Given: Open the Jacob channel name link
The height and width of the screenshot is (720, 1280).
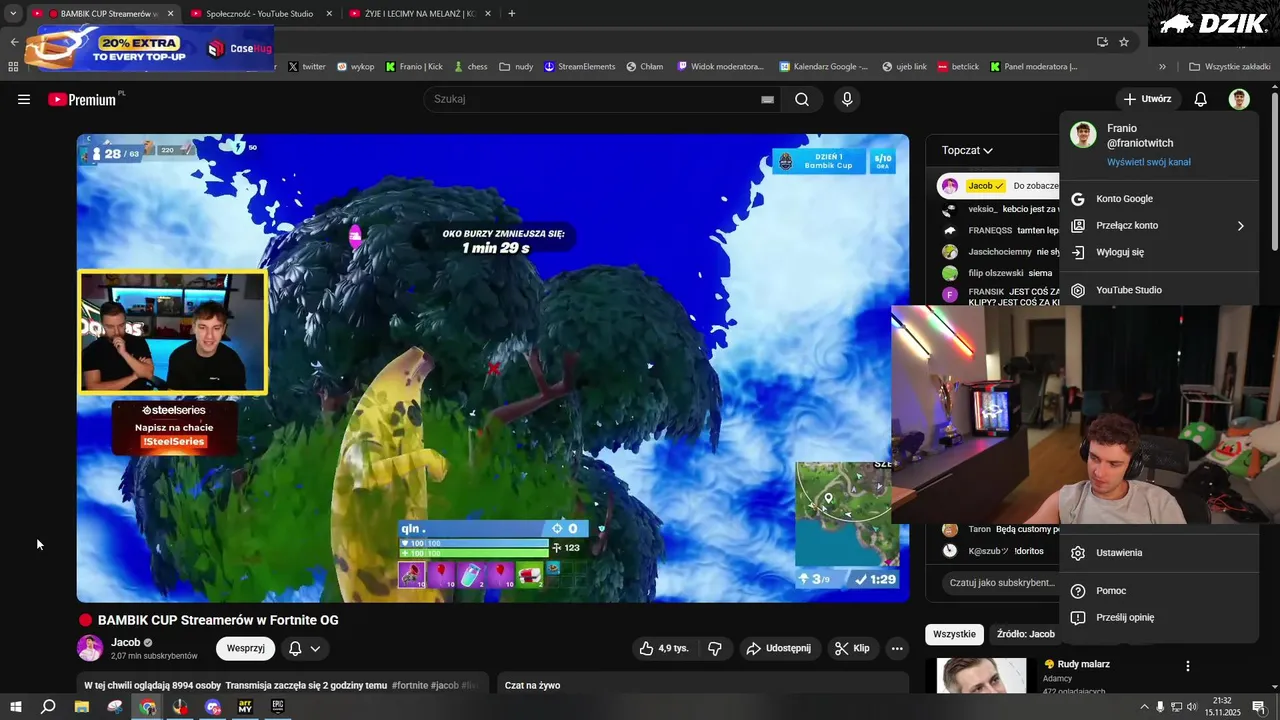Looking at the screenshot, I should (x=126, y=642).
